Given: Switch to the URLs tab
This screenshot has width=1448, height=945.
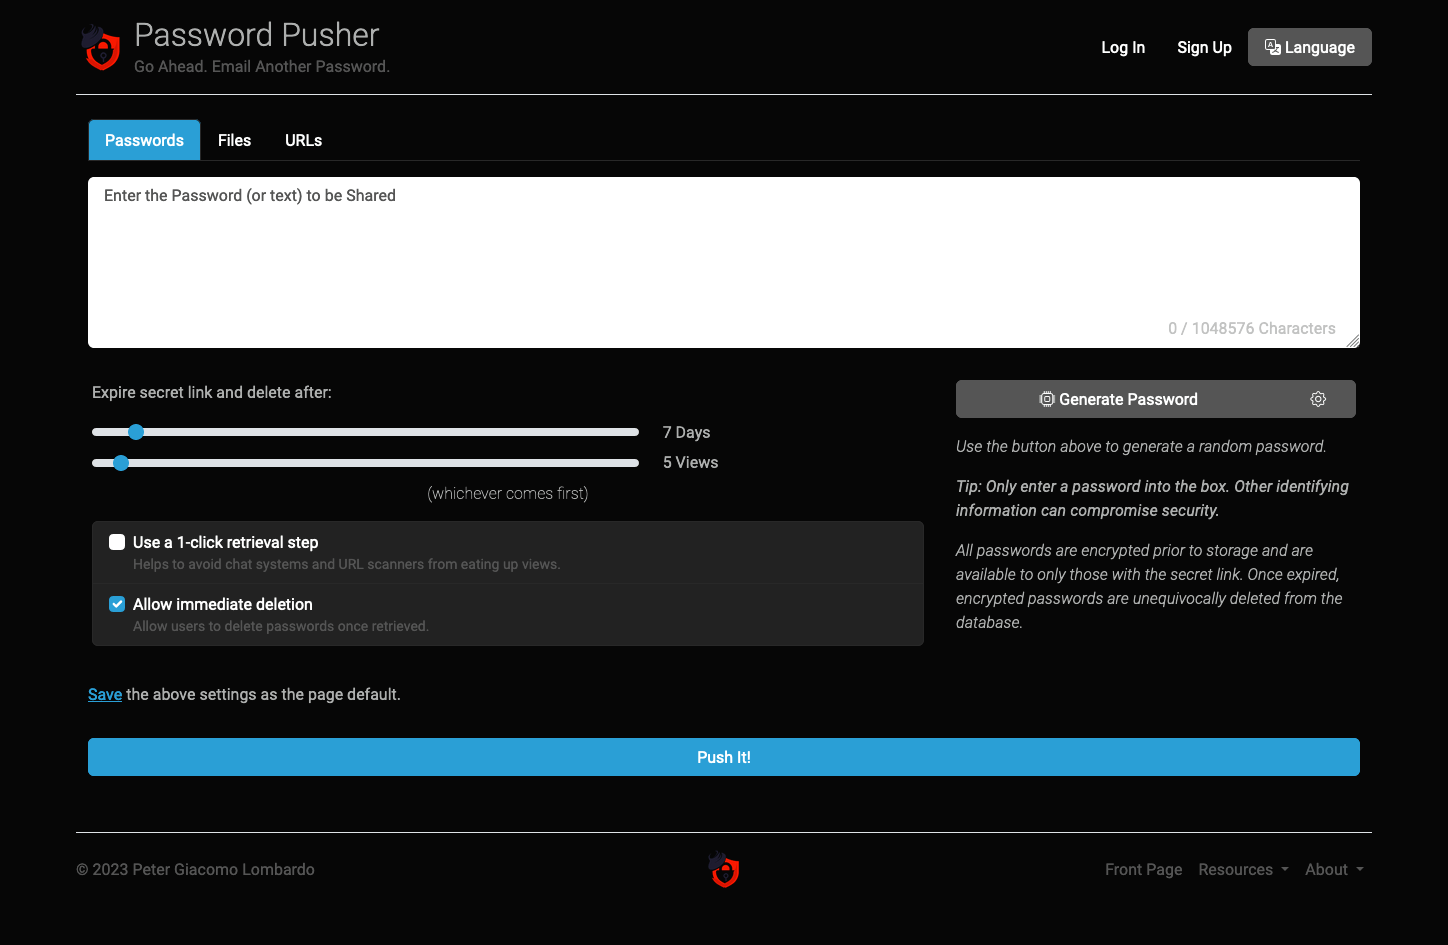Looking at the screenshot, I should tap(303, 140).
